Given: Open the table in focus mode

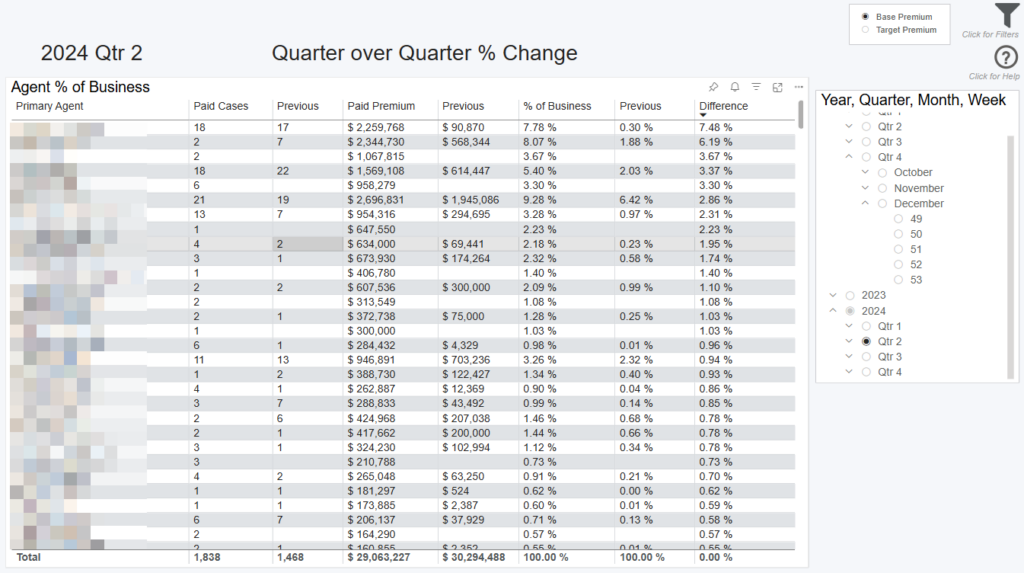Looking at the screenshot, I should [777, 88].
